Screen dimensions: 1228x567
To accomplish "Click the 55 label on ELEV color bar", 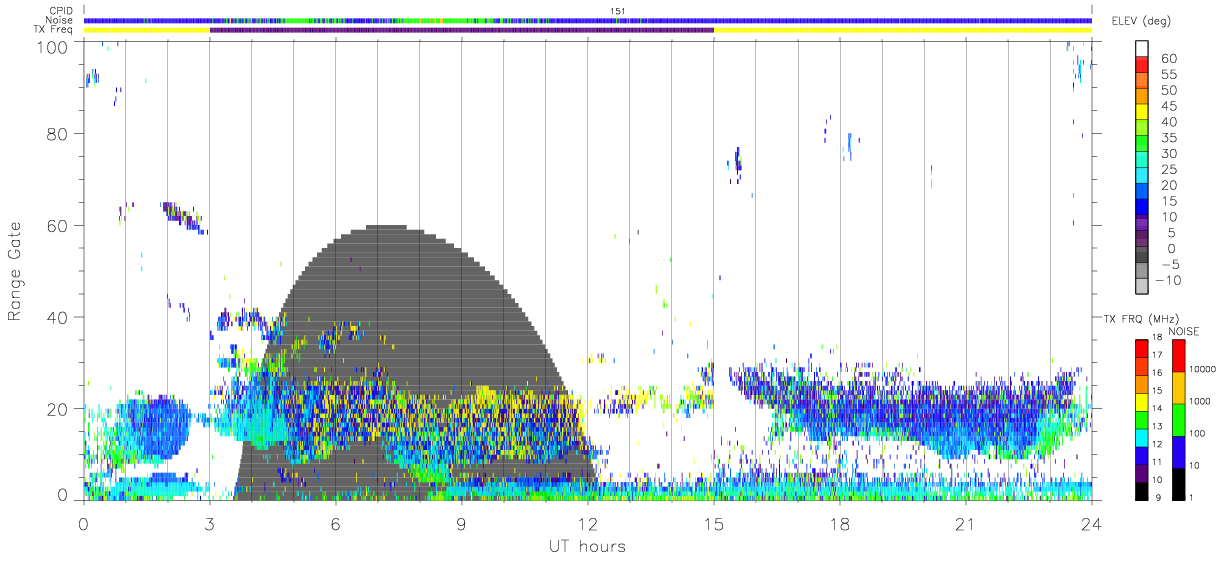I will click(1171, 74).
